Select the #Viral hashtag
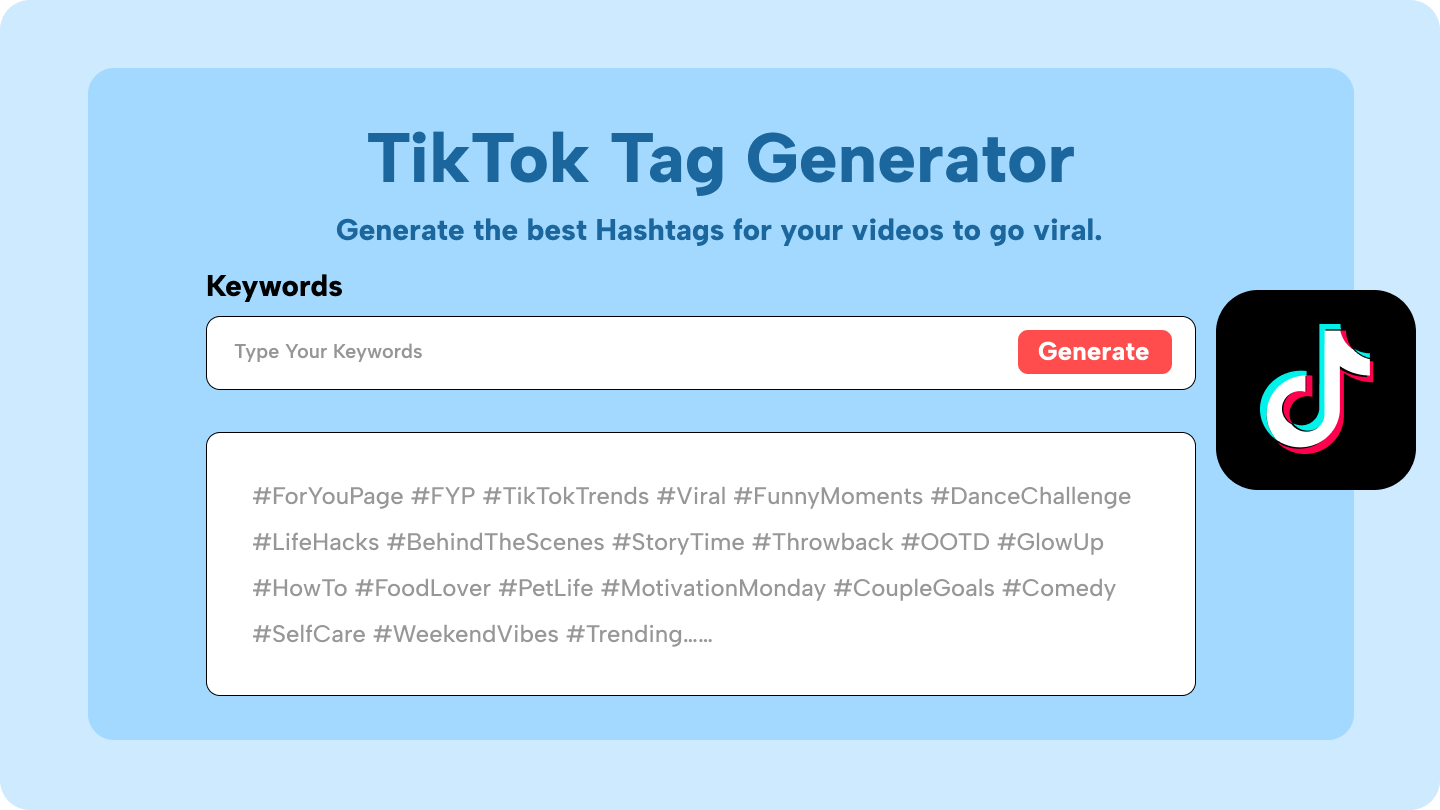1440x810 pixels. click(x=691, y=497)
